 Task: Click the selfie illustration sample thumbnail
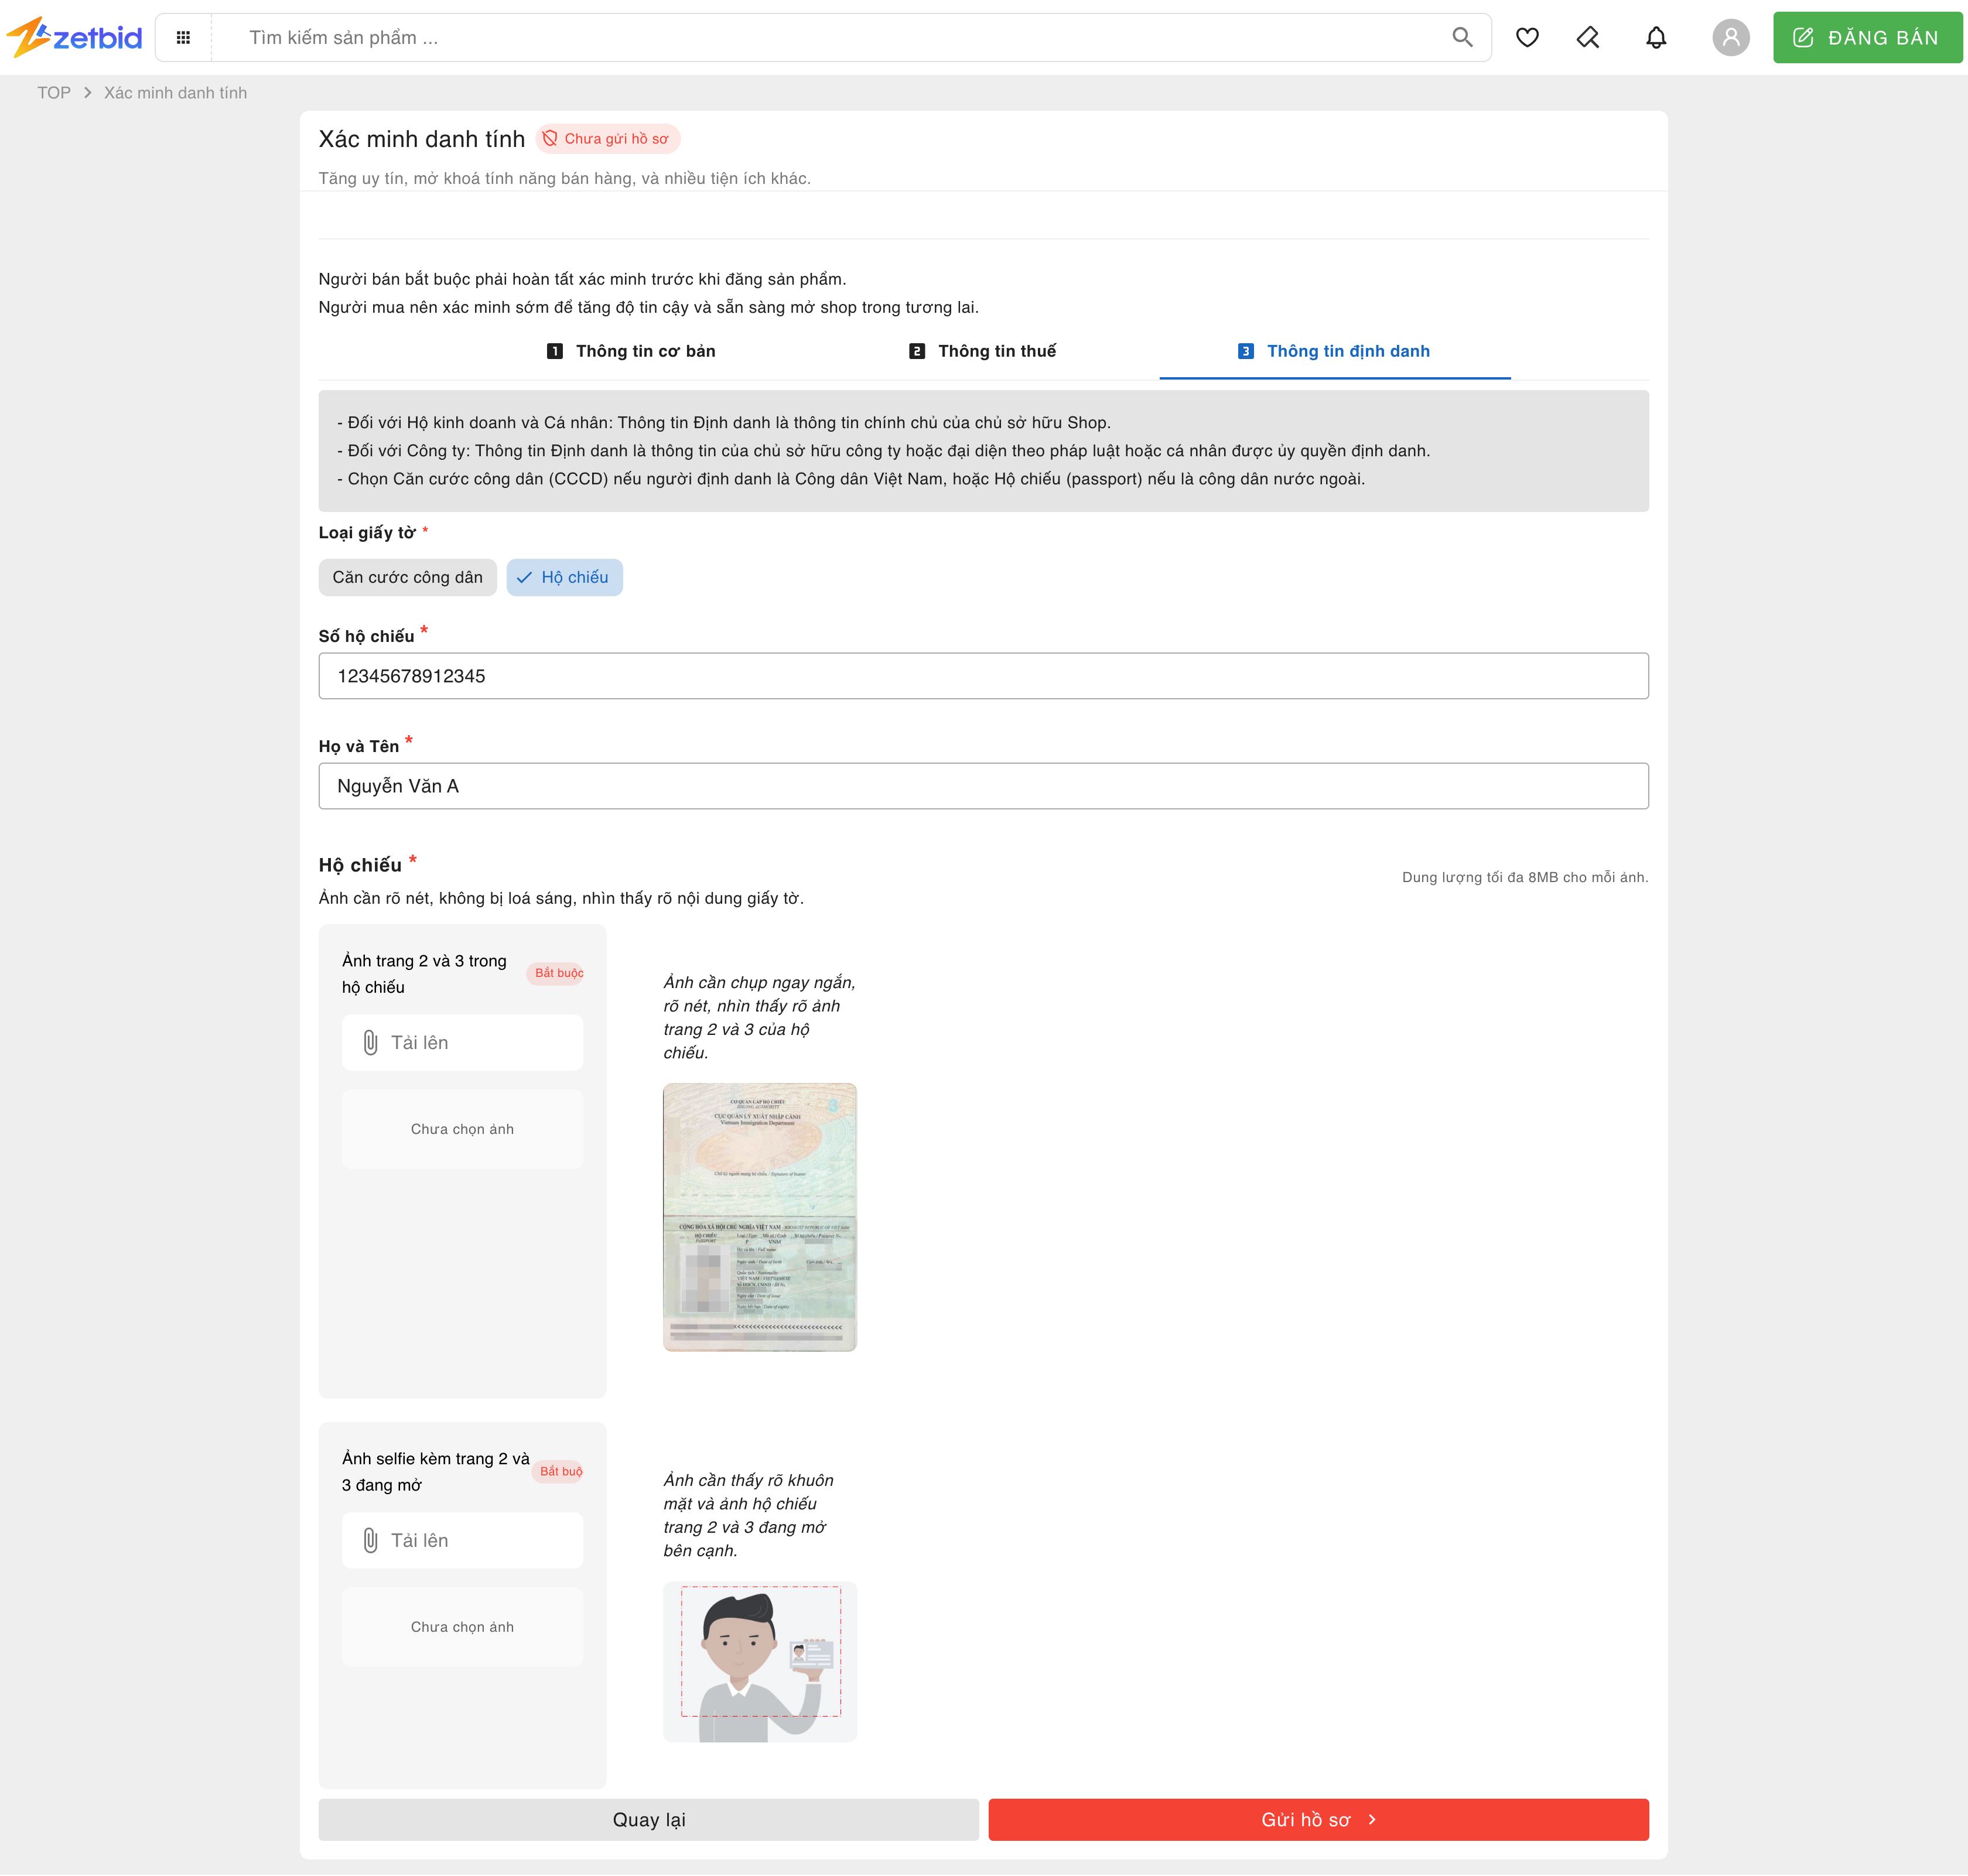click(760, 1662)
